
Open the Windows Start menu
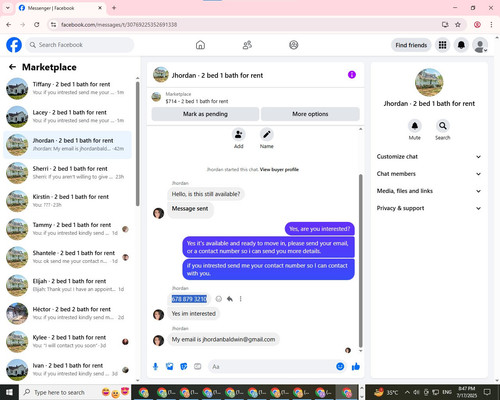9,392
